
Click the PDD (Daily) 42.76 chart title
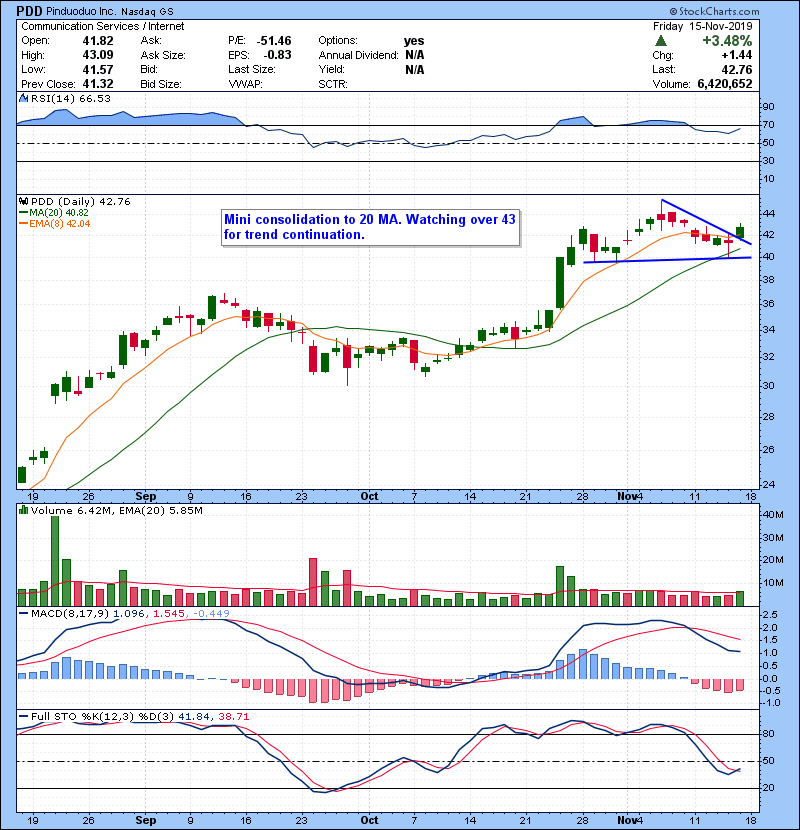tap(80, 201)
